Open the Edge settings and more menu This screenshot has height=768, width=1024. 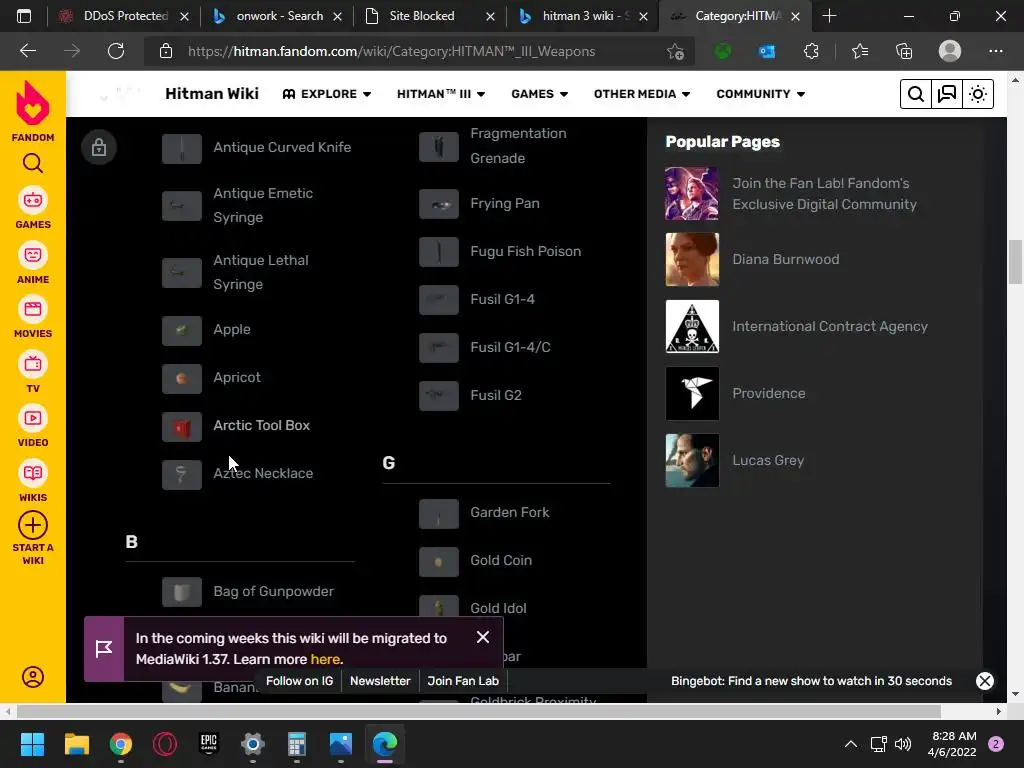click(995, 51)
